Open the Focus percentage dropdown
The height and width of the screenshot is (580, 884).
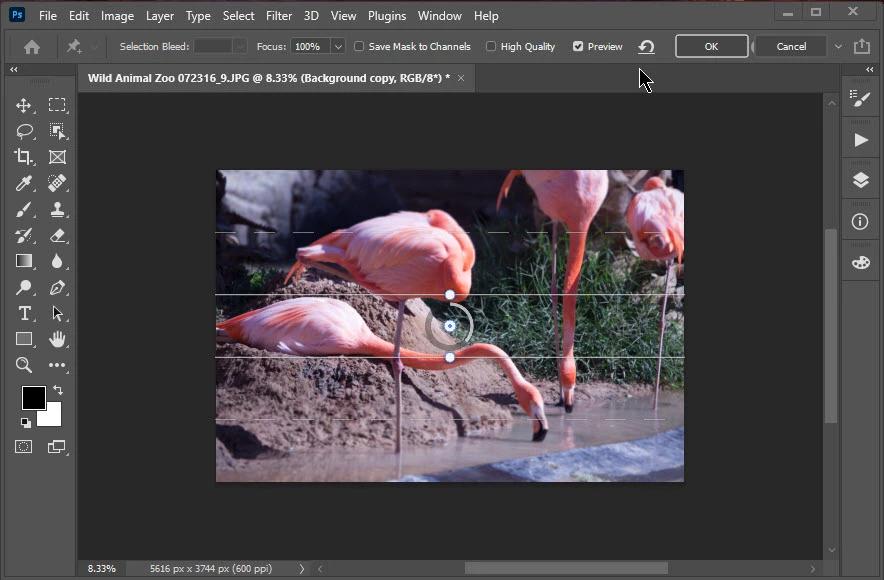pyautogui.click(x=338, y=47)
